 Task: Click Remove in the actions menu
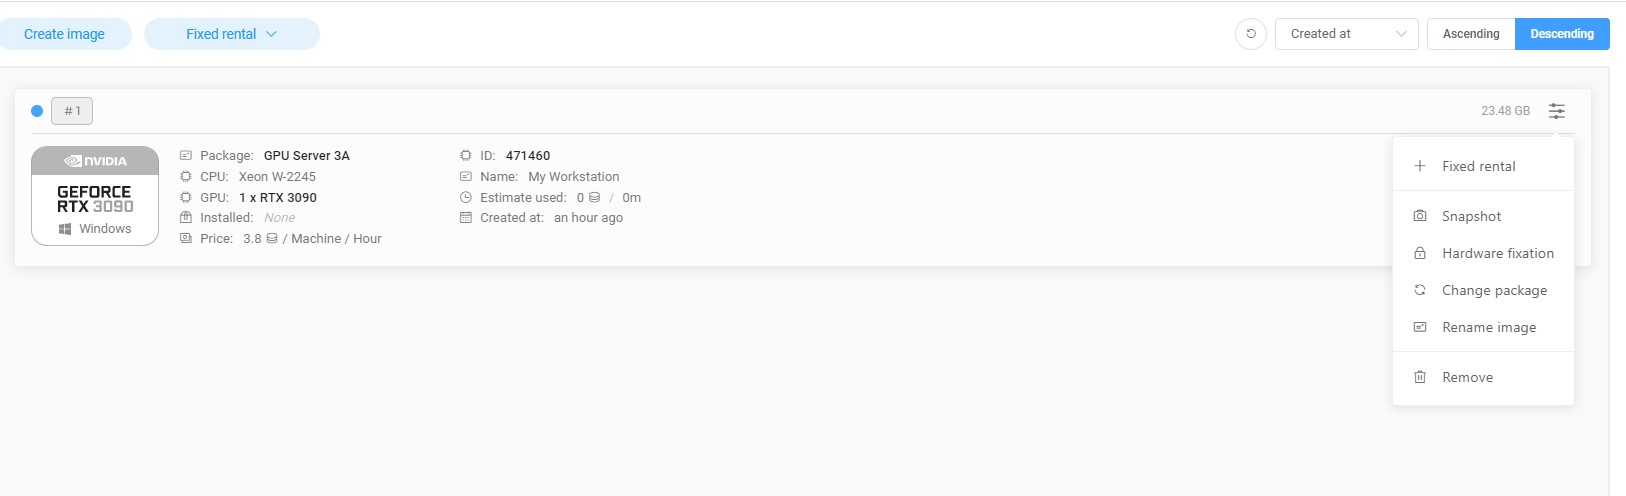tap(1467, 377)
